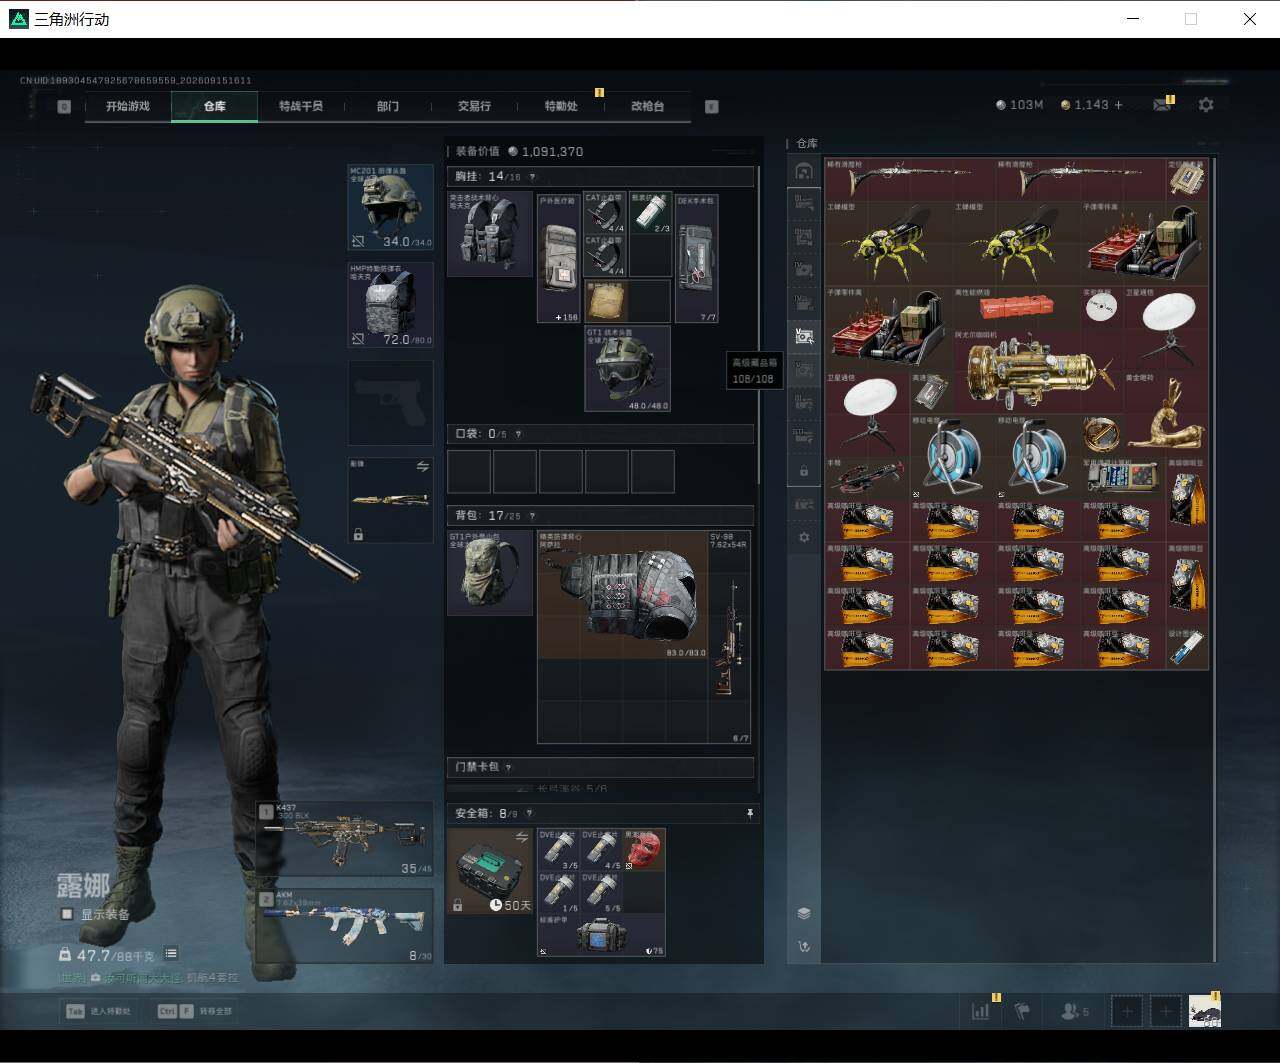This screenshot has height=1063, width=1280.
Task: Go to the 部门 tab
Action: (388, 106)
